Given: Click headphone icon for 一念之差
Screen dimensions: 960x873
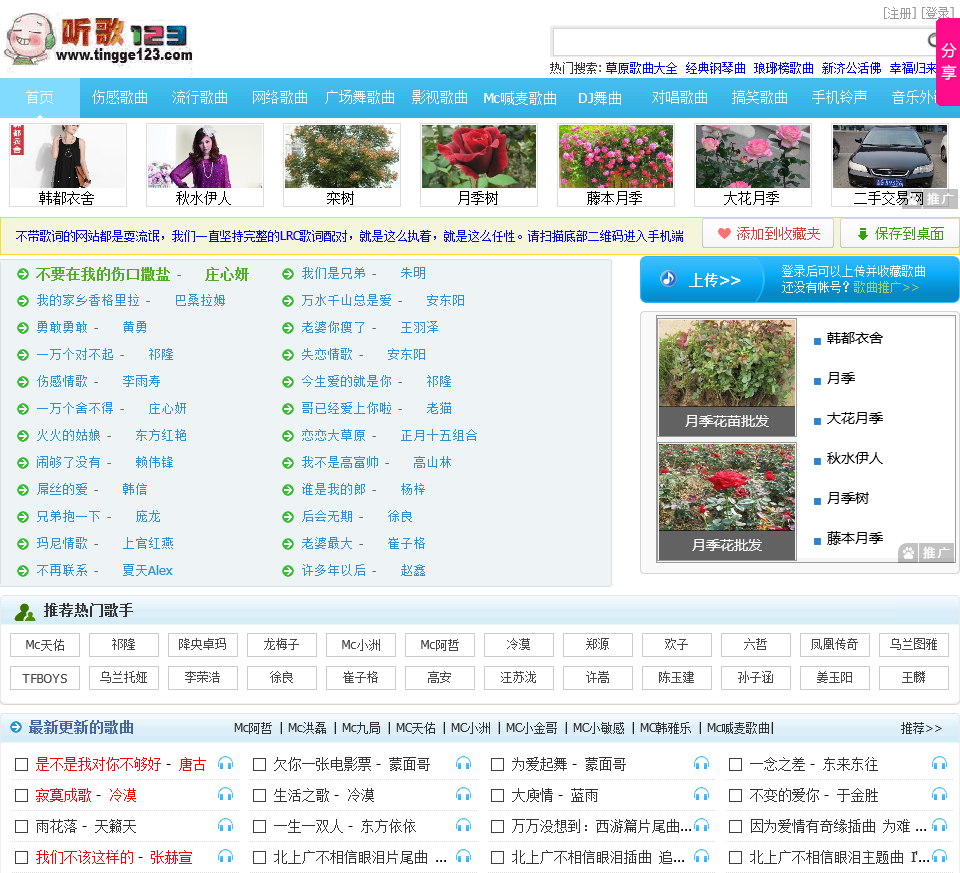Looking at the screenshot, I should [939, 763].
